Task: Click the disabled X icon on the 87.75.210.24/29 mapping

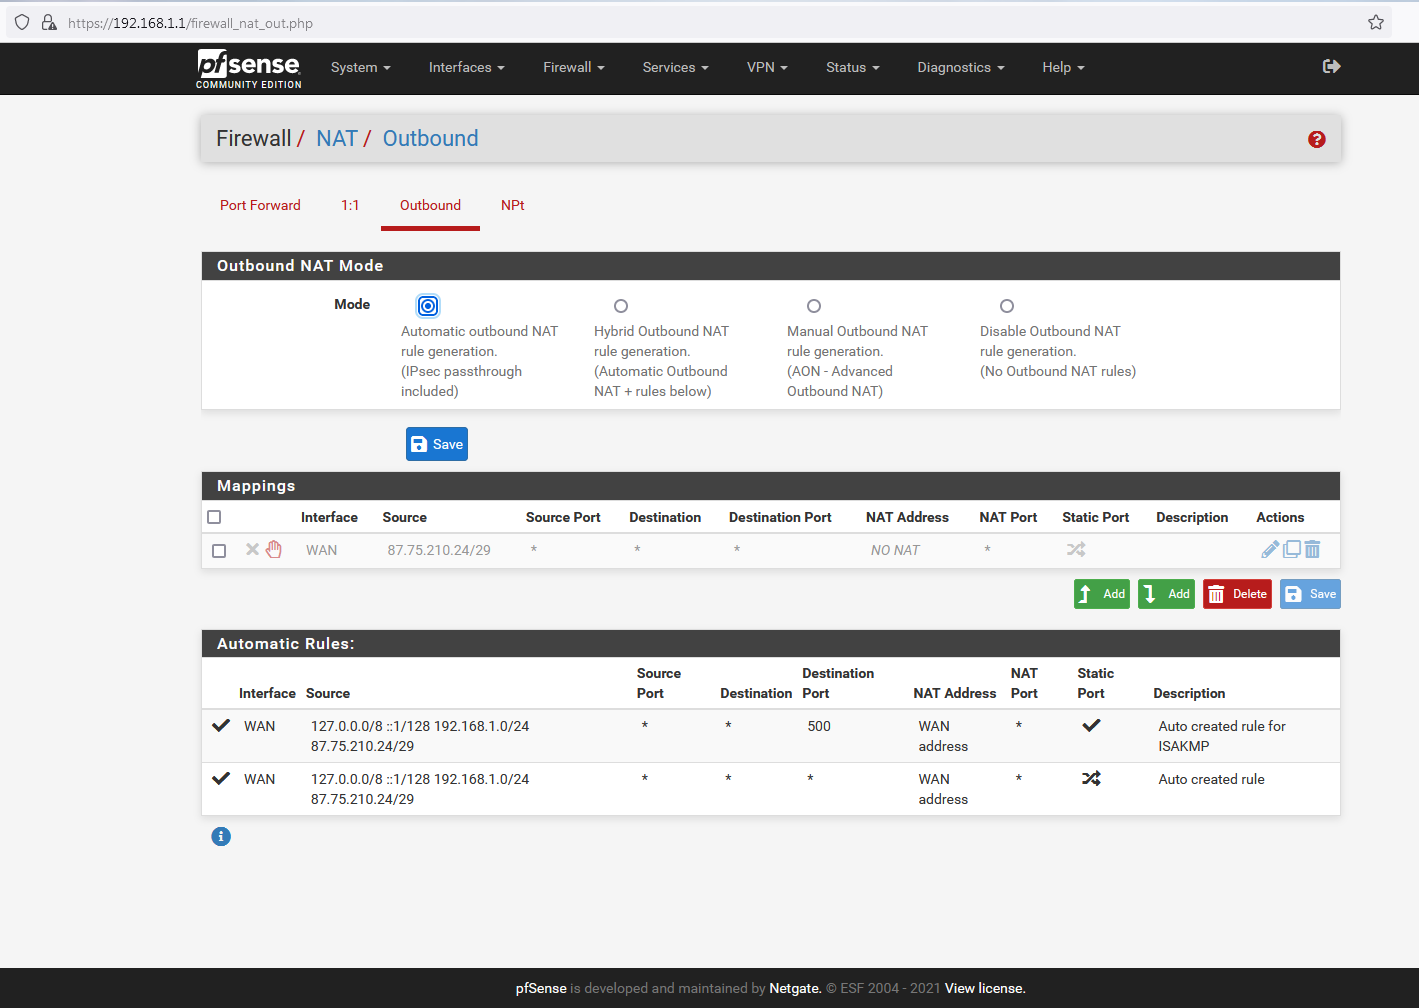Action: point(252,549)
